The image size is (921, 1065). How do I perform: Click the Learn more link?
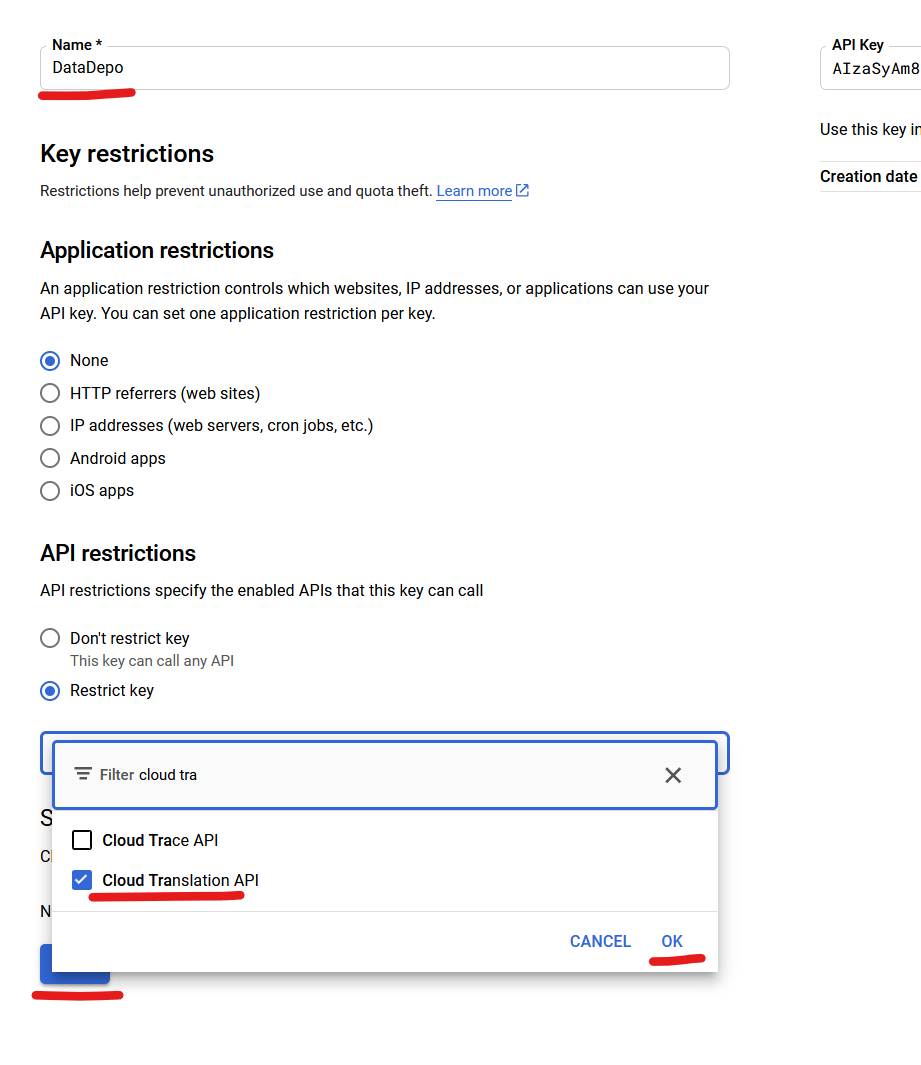click(474, 191)
